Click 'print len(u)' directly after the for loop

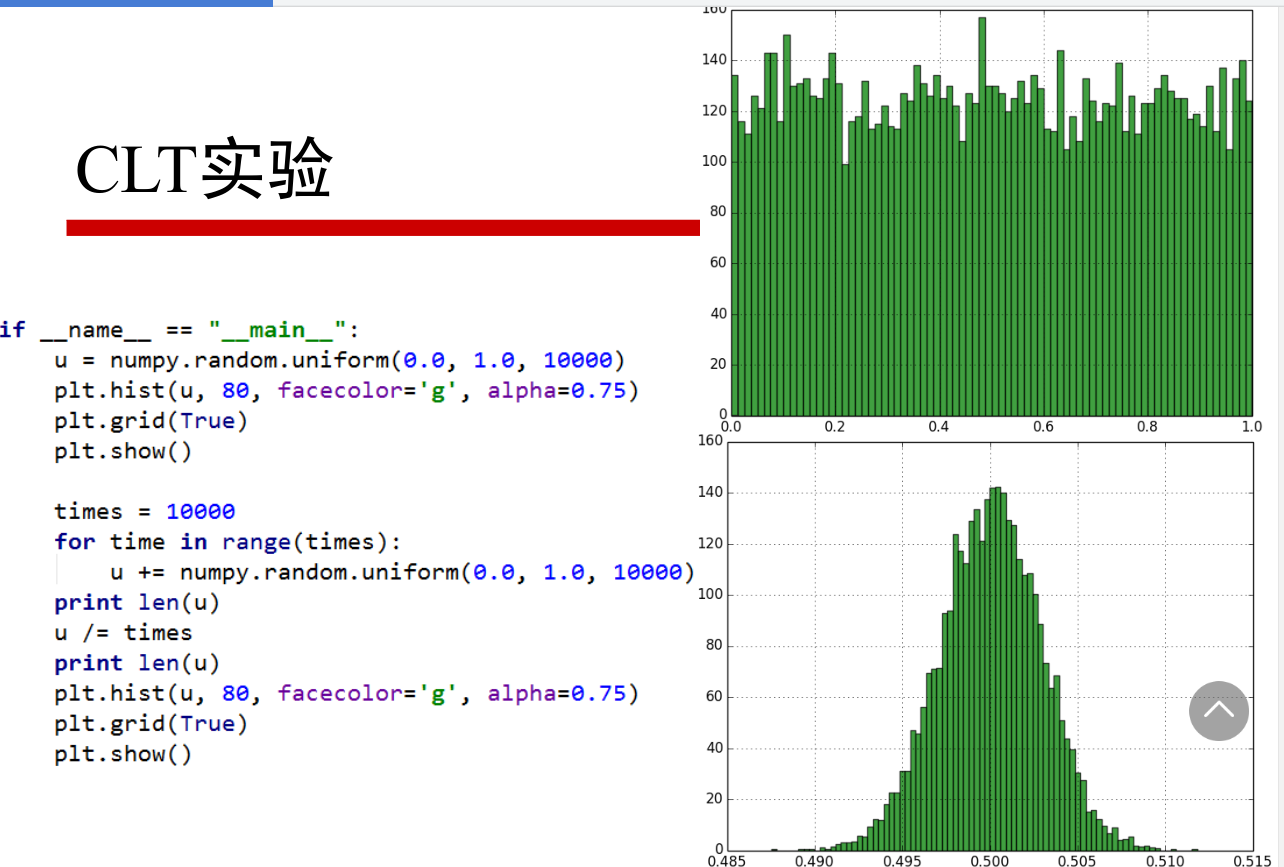pos(137,603)
